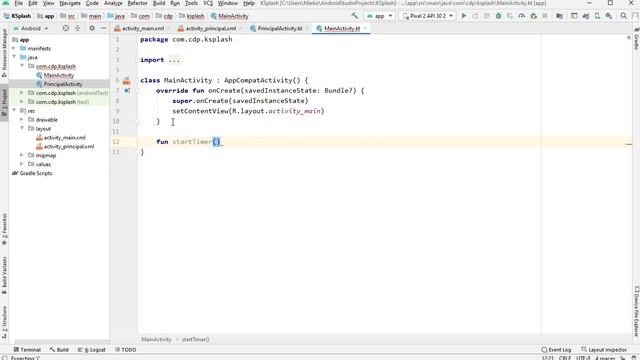Expand the drawable folder
The image size is (640, 360).
(22, 120)
